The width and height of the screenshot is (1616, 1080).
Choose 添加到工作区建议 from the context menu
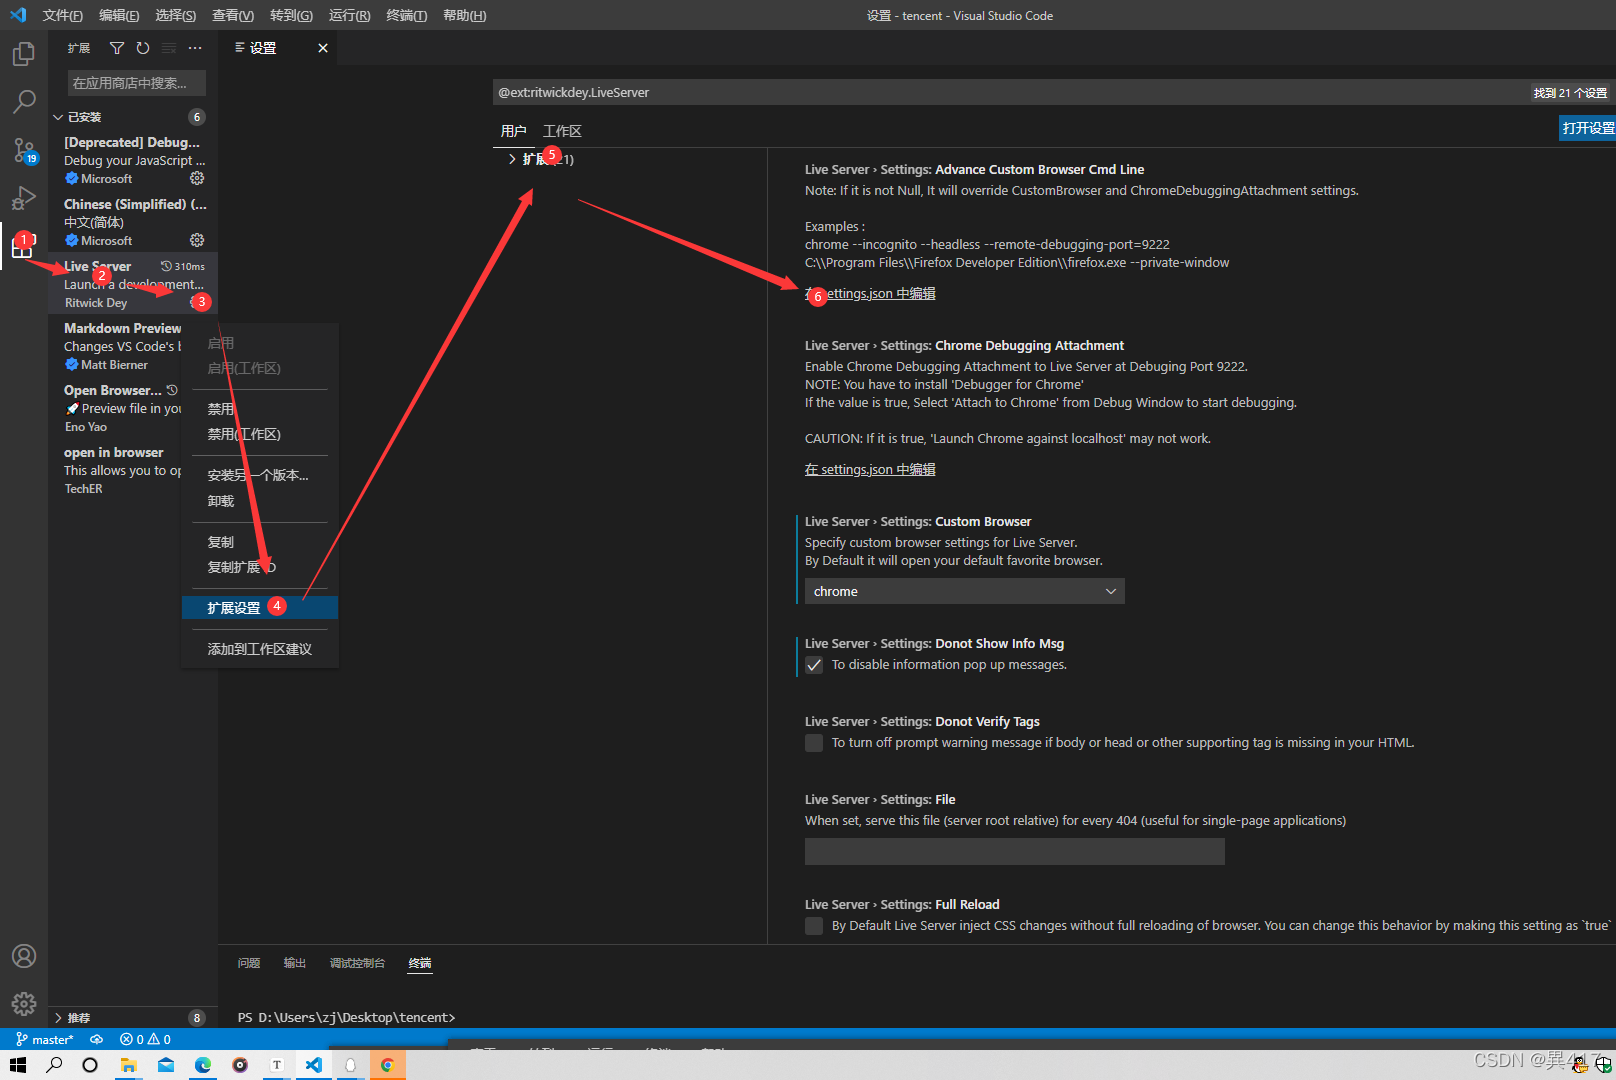[260, 649]
